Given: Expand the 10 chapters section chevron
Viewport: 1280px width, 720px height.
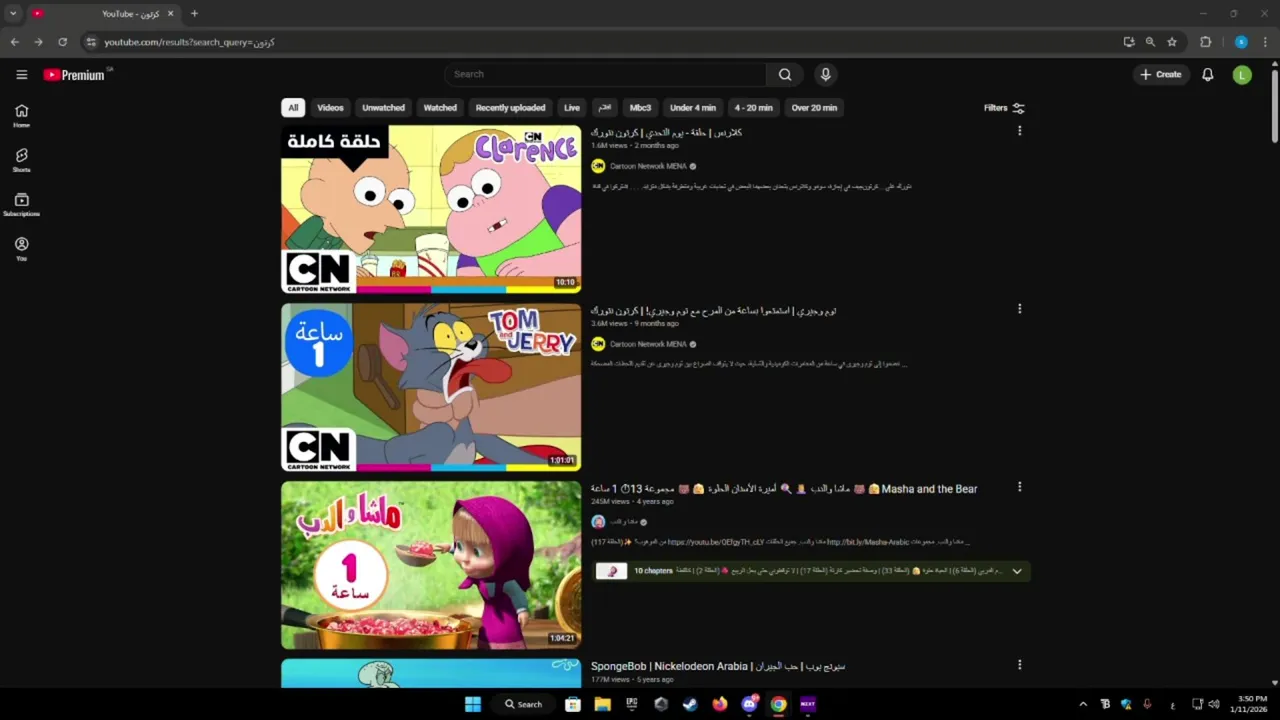Looking at the screenshot, I should point(1017,571).
